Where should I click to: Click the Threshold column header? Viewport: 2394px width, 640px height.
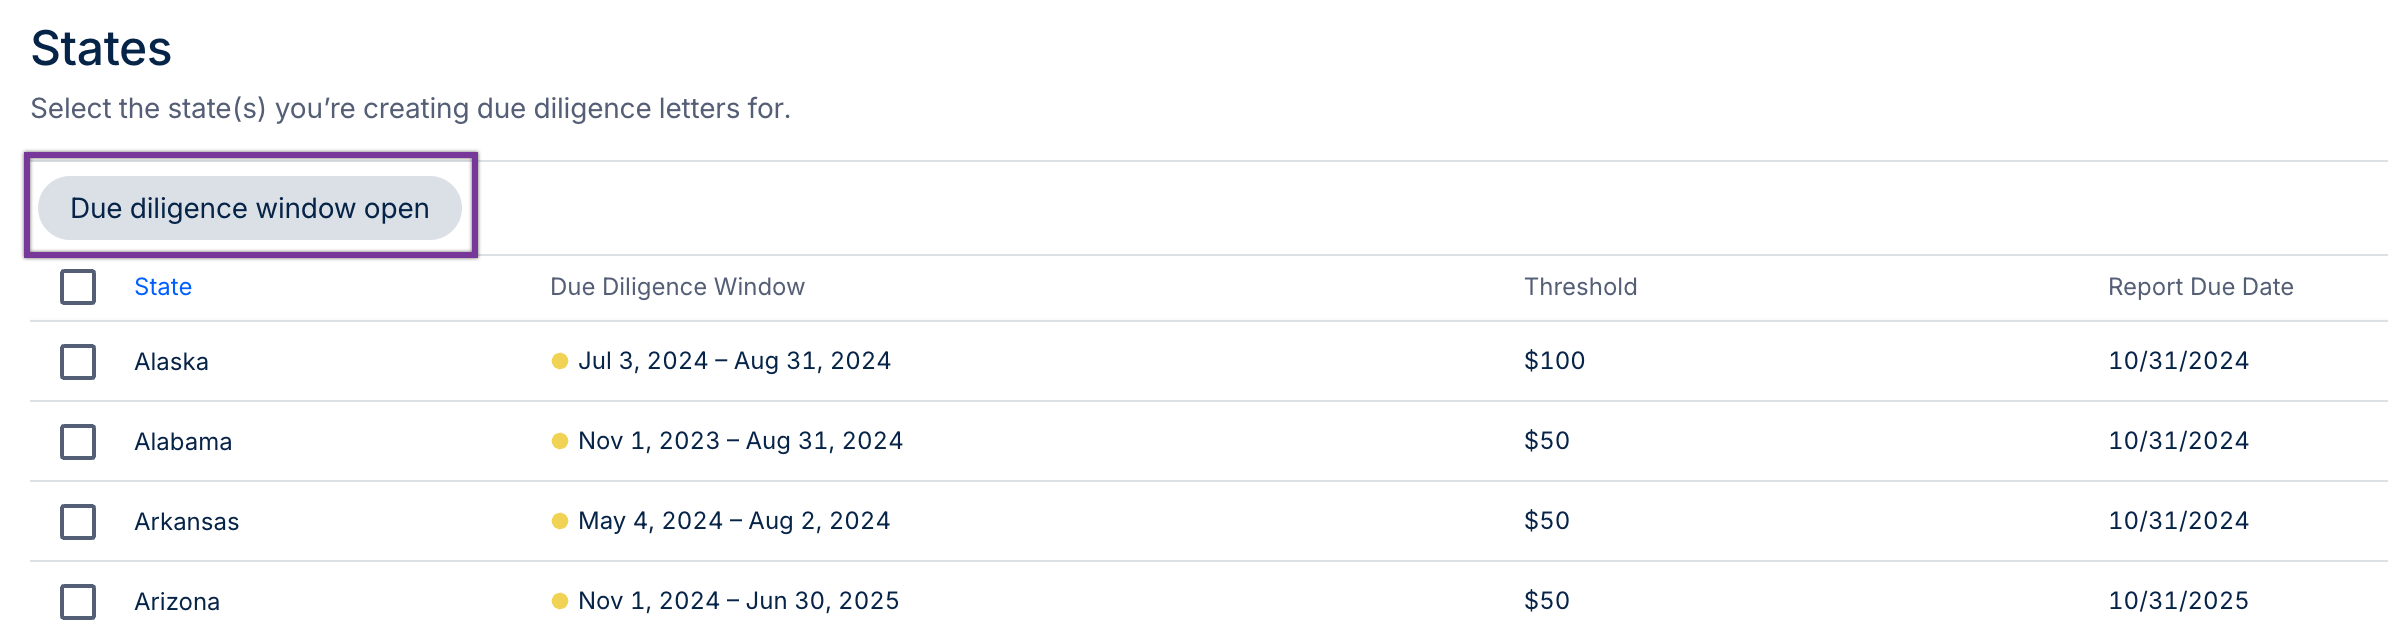(1580, 287)
